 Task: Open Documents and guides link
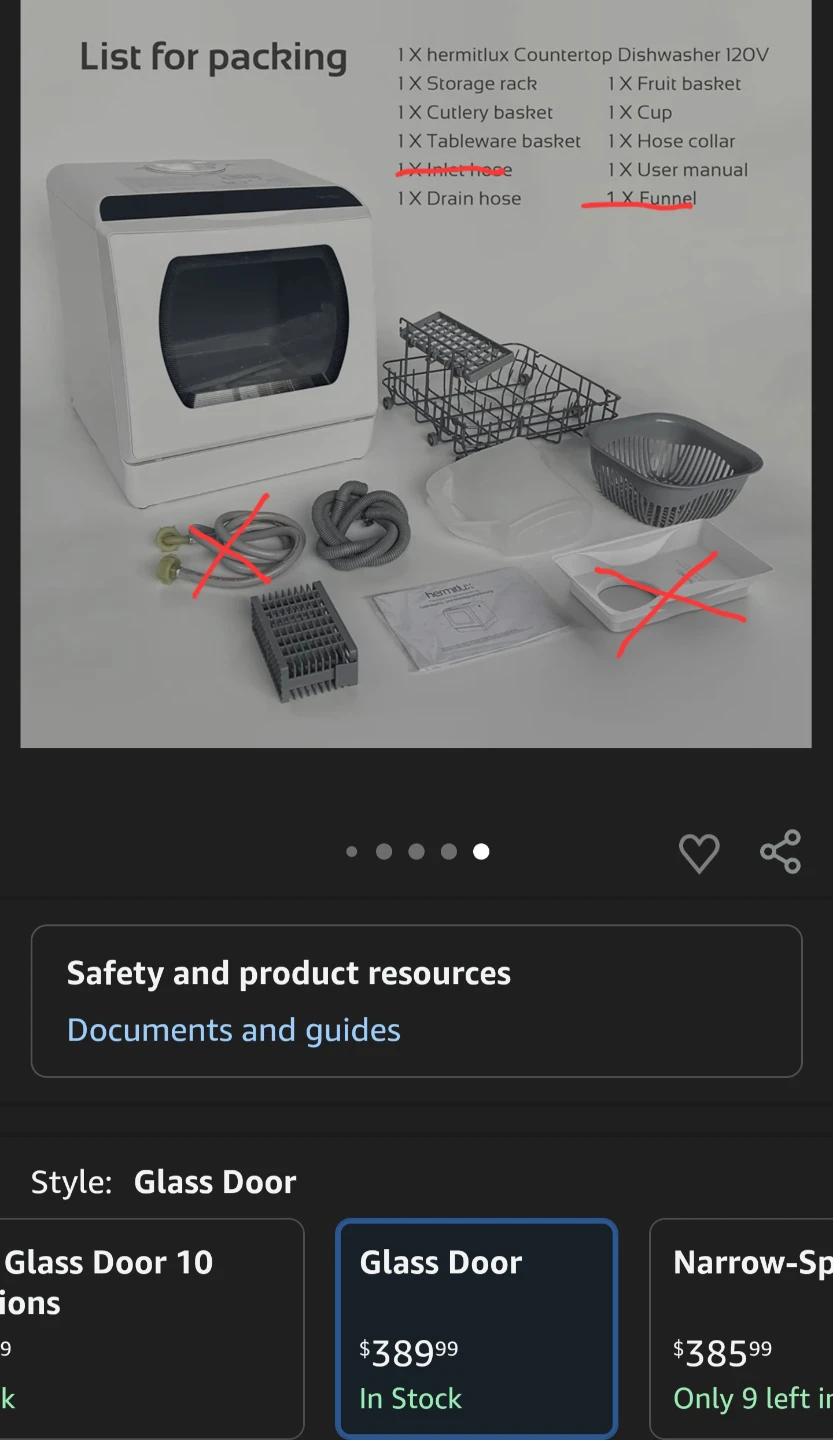(234, 1030)
